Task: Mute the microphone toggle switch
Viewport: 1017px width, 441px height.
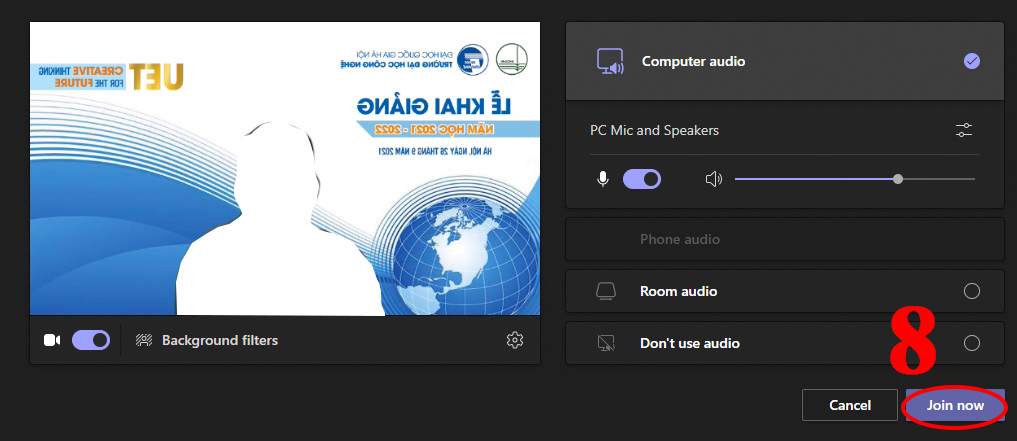Action: 642,179
